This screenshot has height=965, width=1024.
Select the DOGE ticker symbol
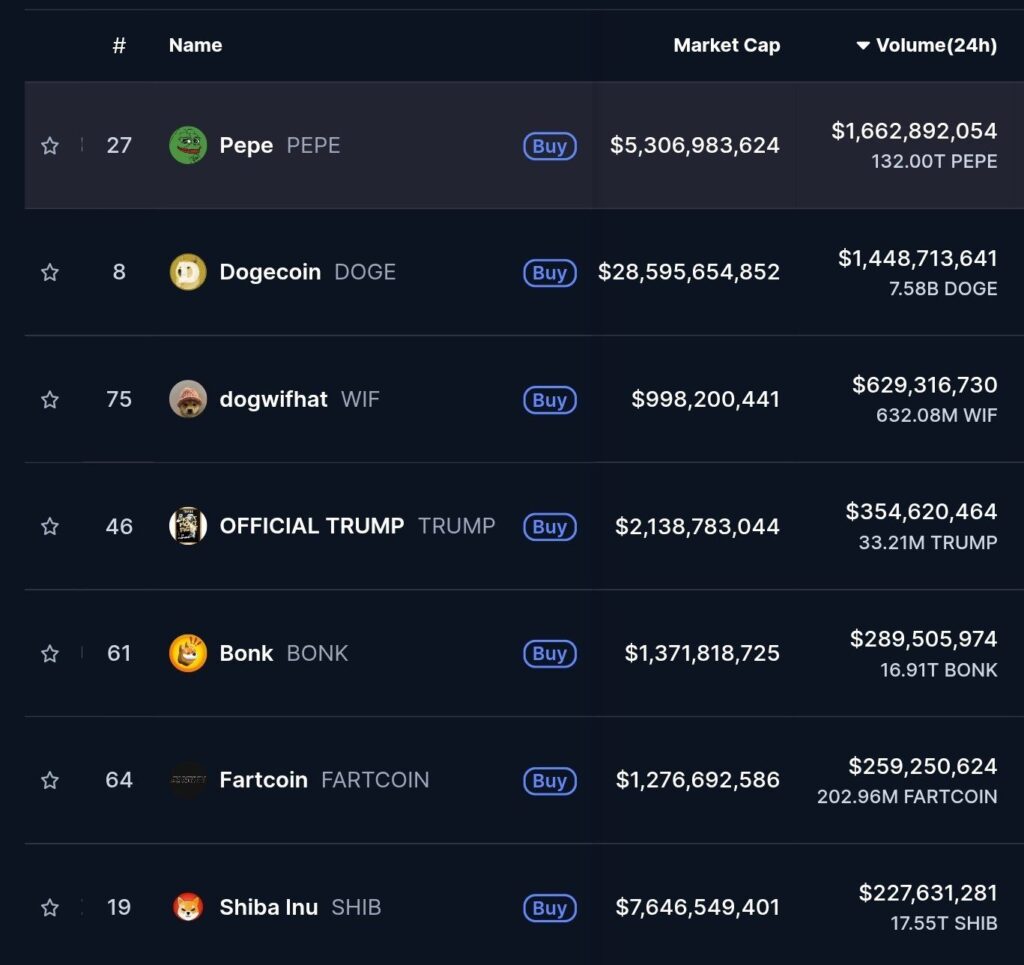click(365, 272)
